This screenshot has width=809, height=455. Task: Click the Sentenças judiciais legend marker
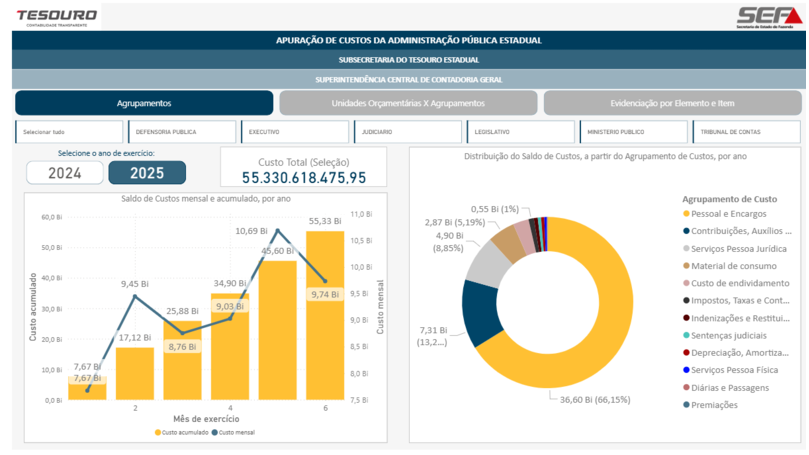686,335
